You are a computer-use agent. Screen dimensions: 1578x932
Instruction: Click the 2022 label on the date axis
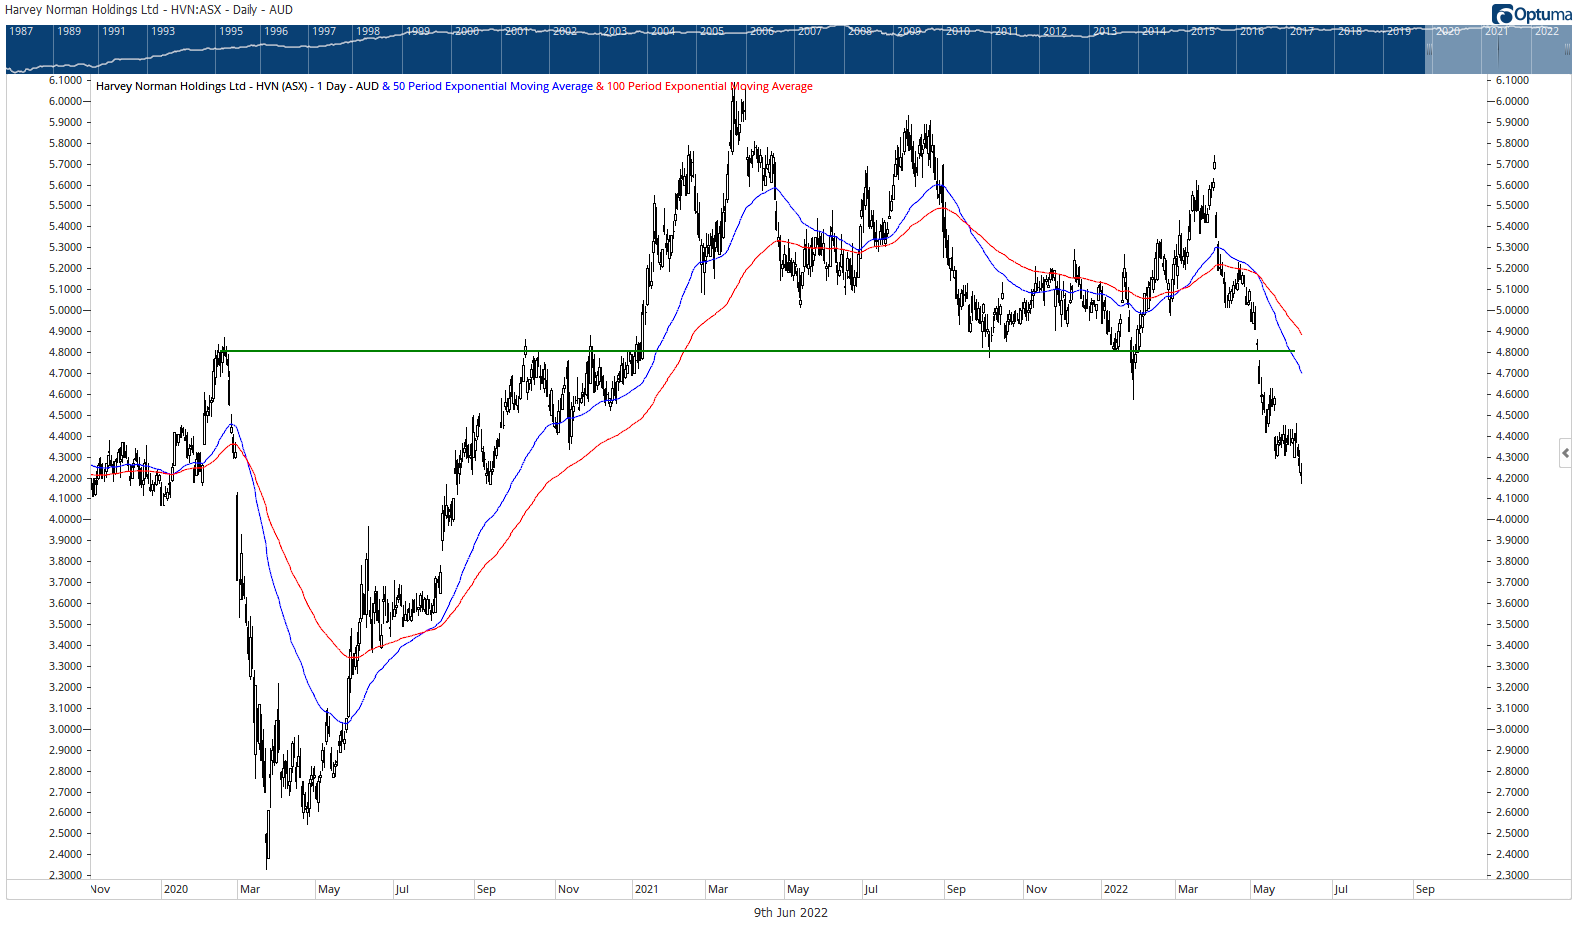click(x=1115, y=889)
